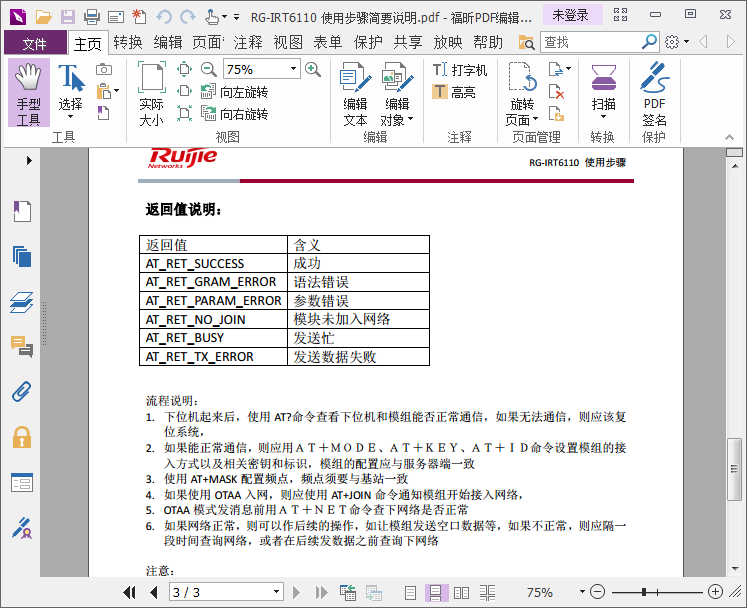The image size is (747, 608).
Task: Go to the next page button
Action: pos(296,592)
